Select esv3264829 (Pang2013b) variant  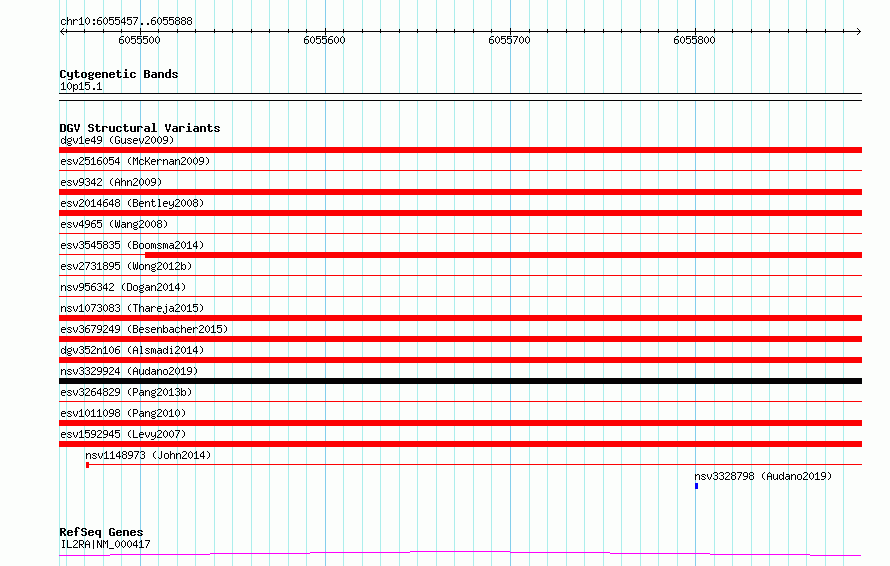coord(126,392)
